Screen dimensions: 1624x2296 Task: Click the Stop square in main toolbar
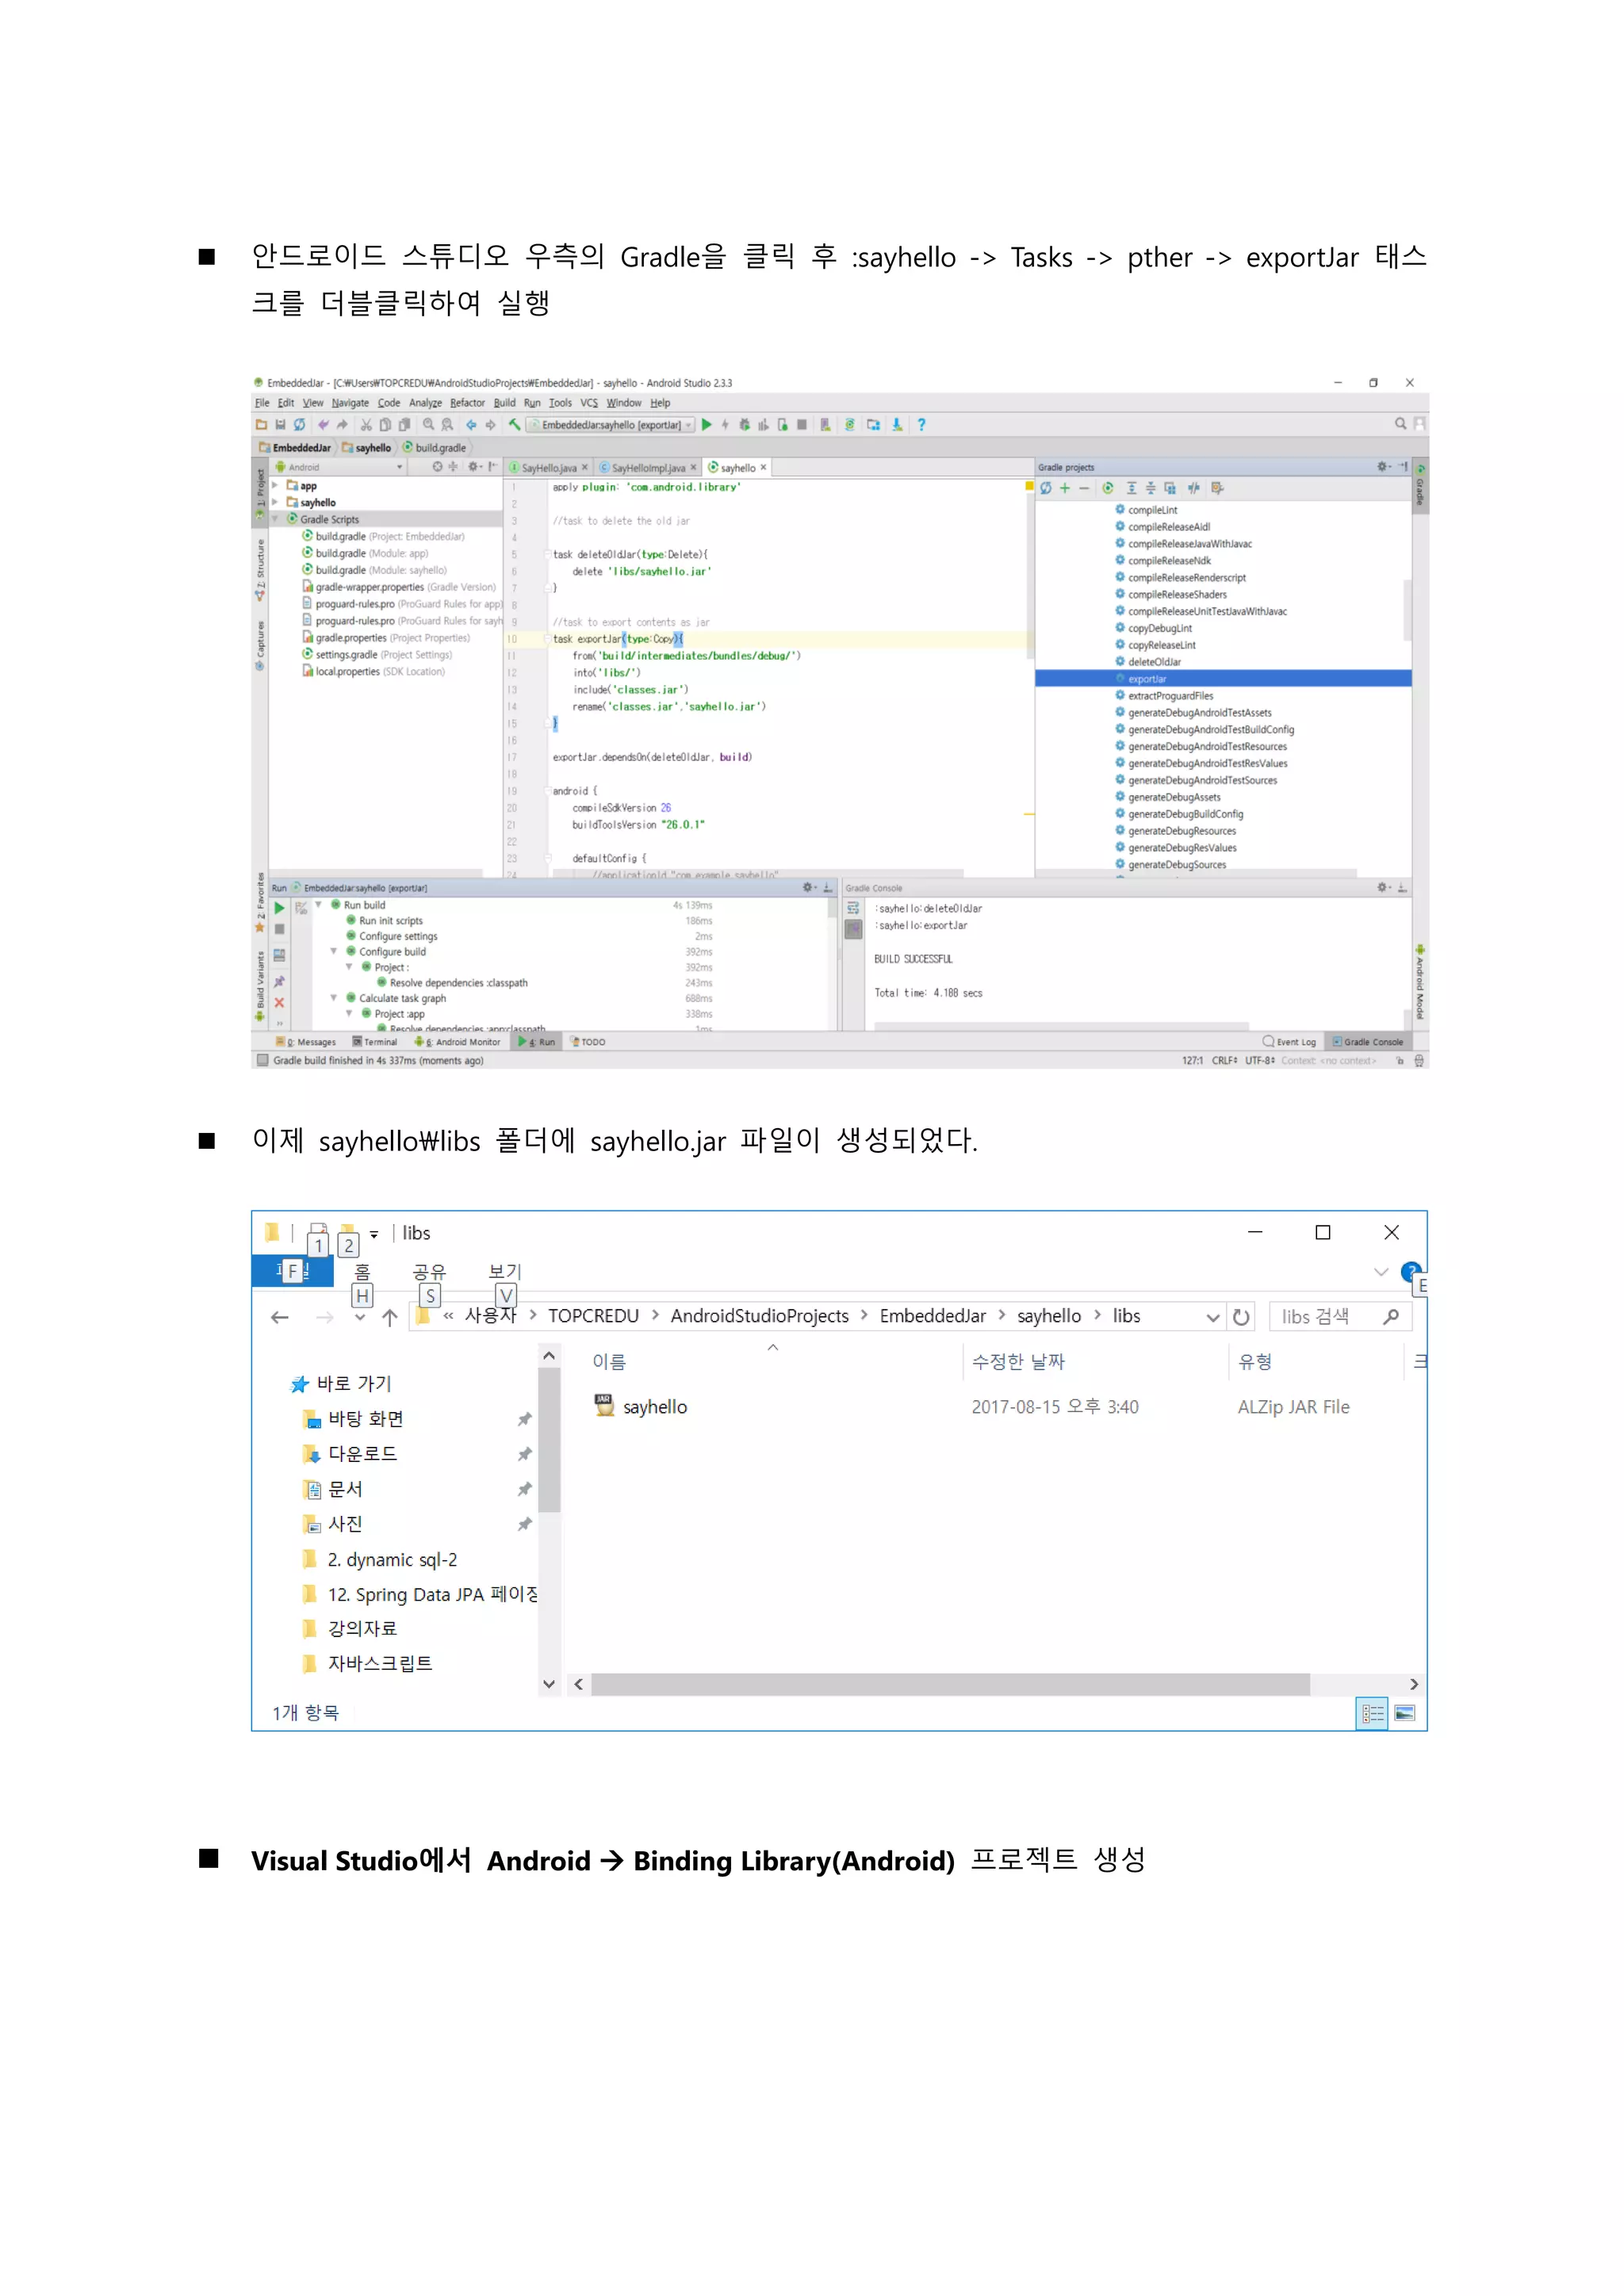click(802, 425)
